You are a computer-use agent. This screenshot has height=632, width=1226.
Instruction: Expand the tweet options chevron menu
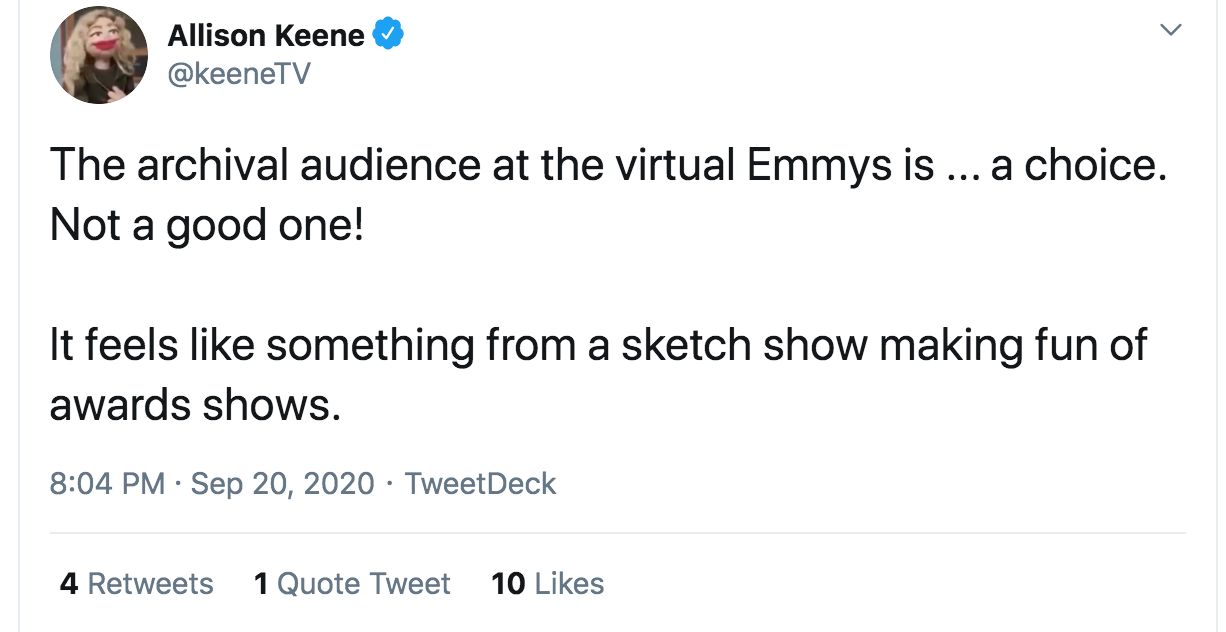coord(1169,31)
